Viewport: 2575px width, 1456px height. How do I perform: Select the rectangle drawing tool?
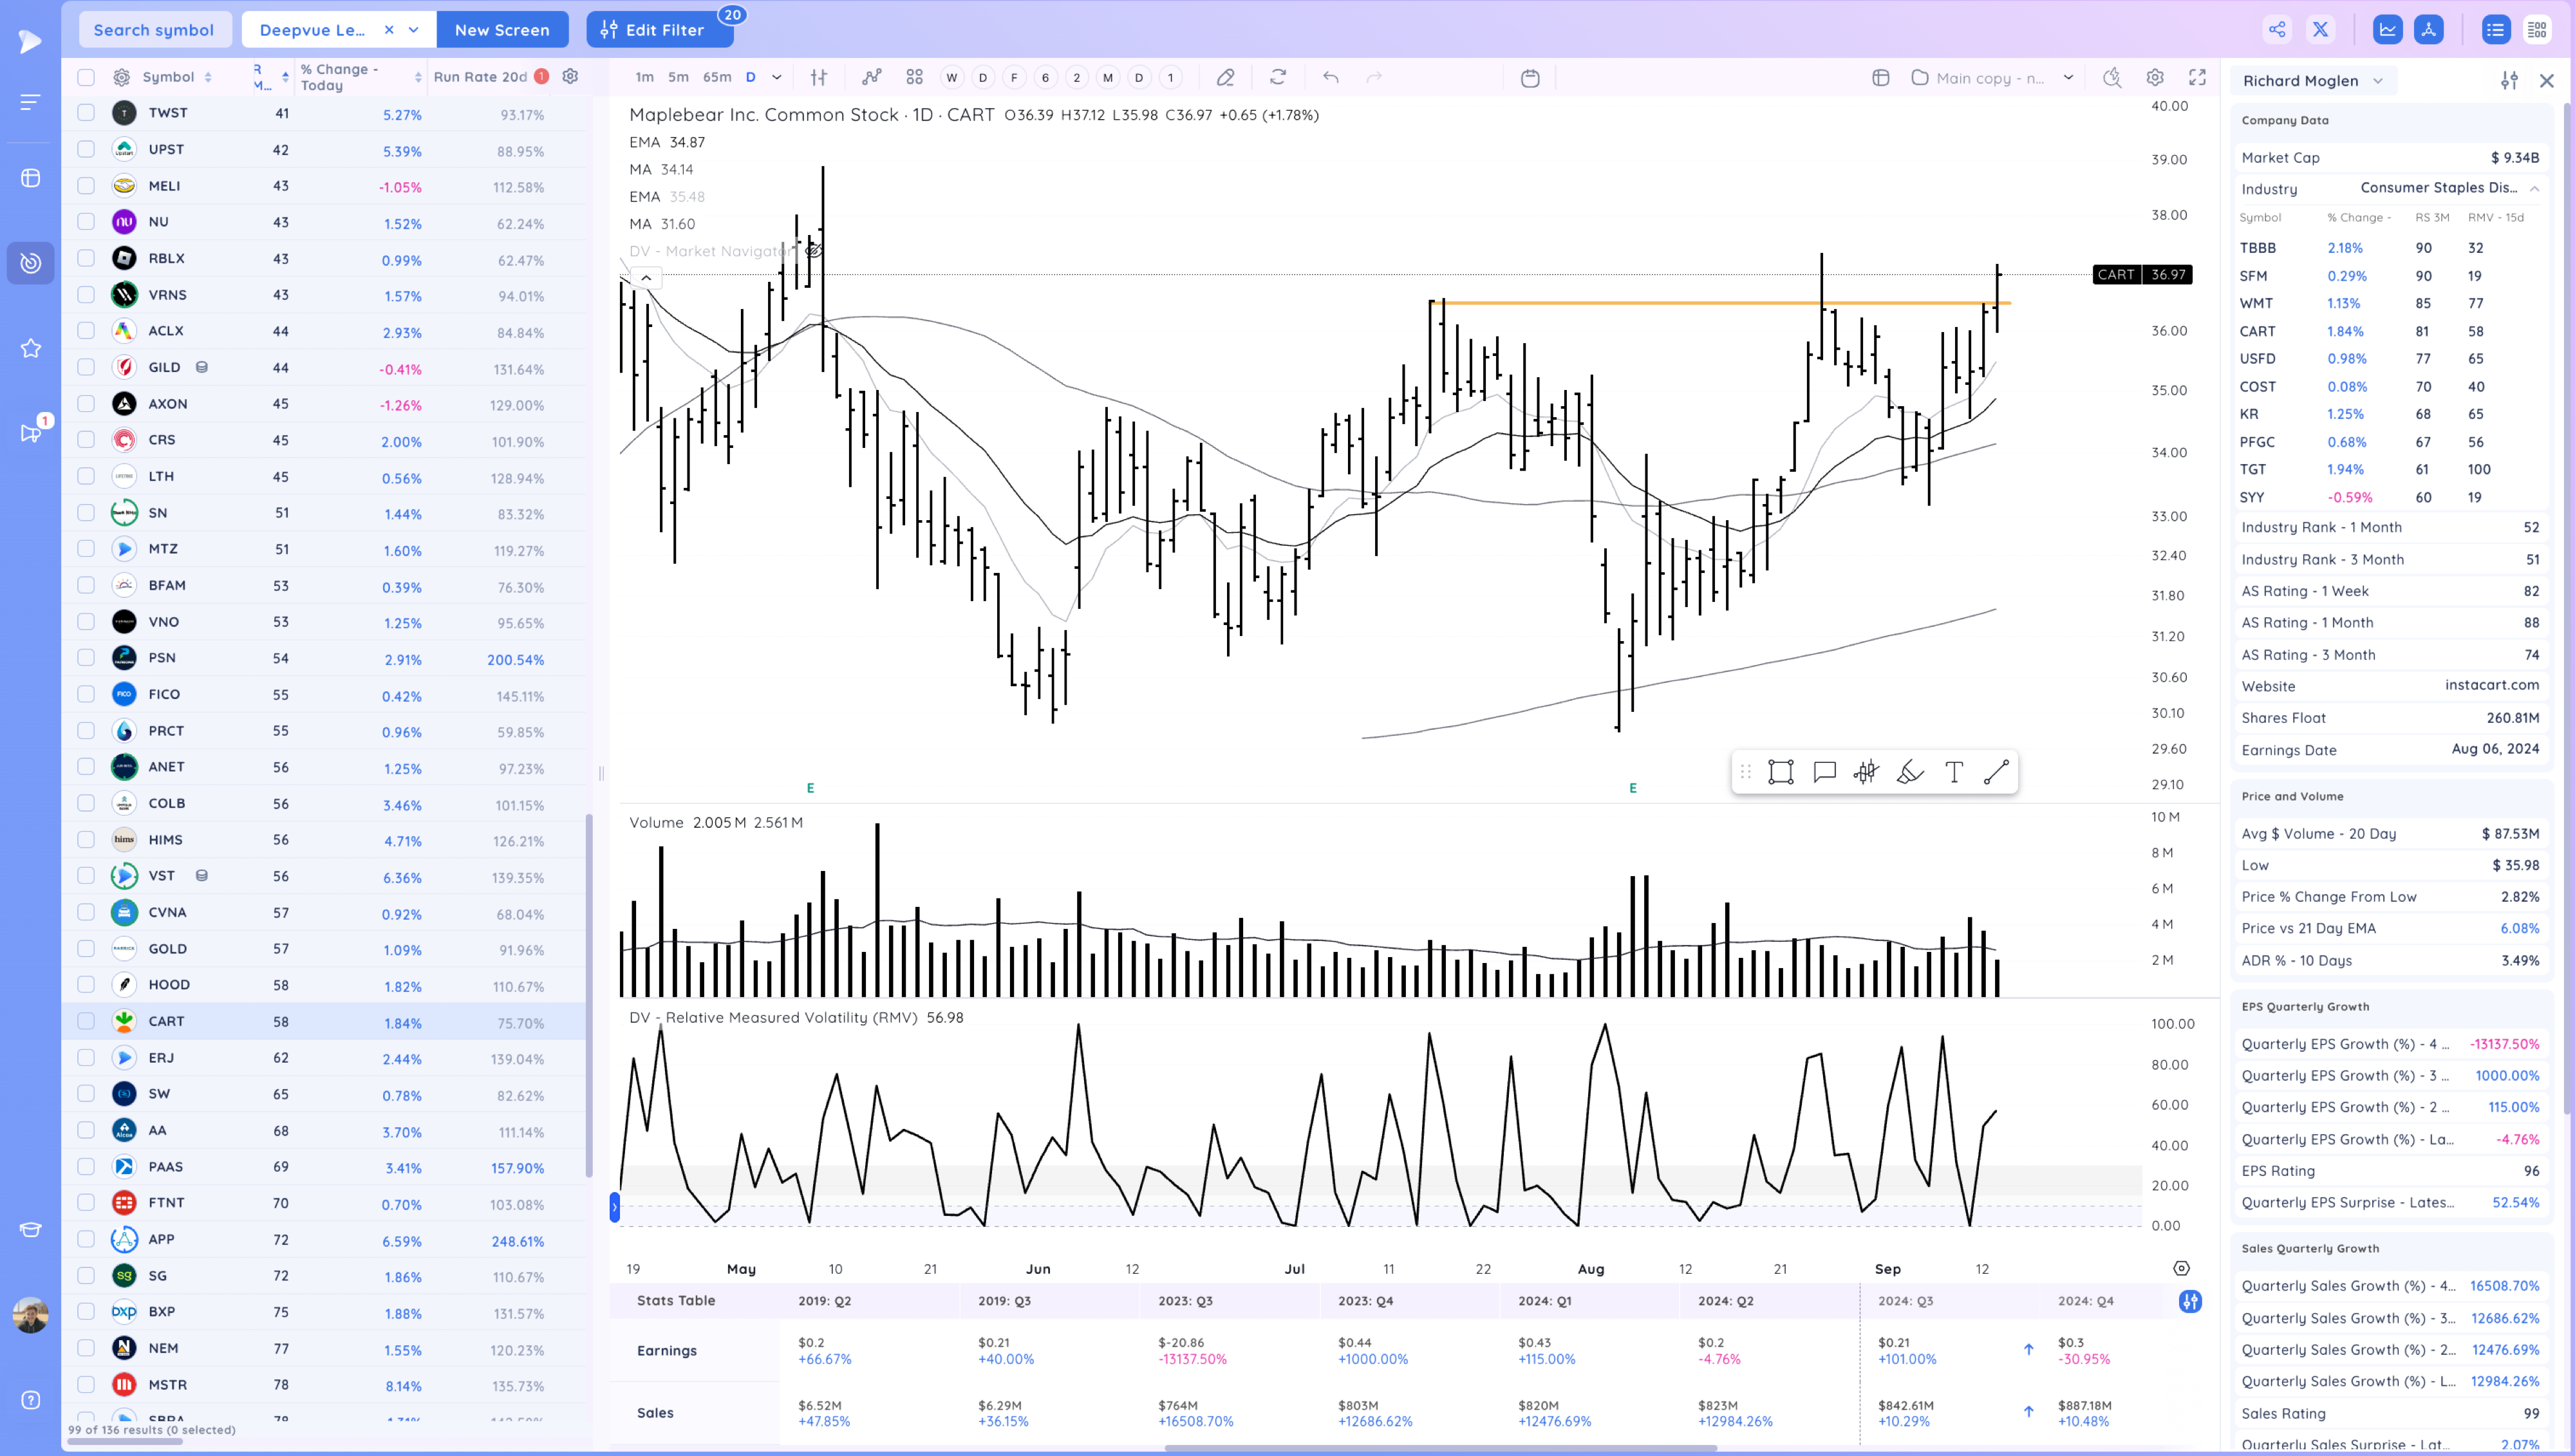[x=1780, y=772]
